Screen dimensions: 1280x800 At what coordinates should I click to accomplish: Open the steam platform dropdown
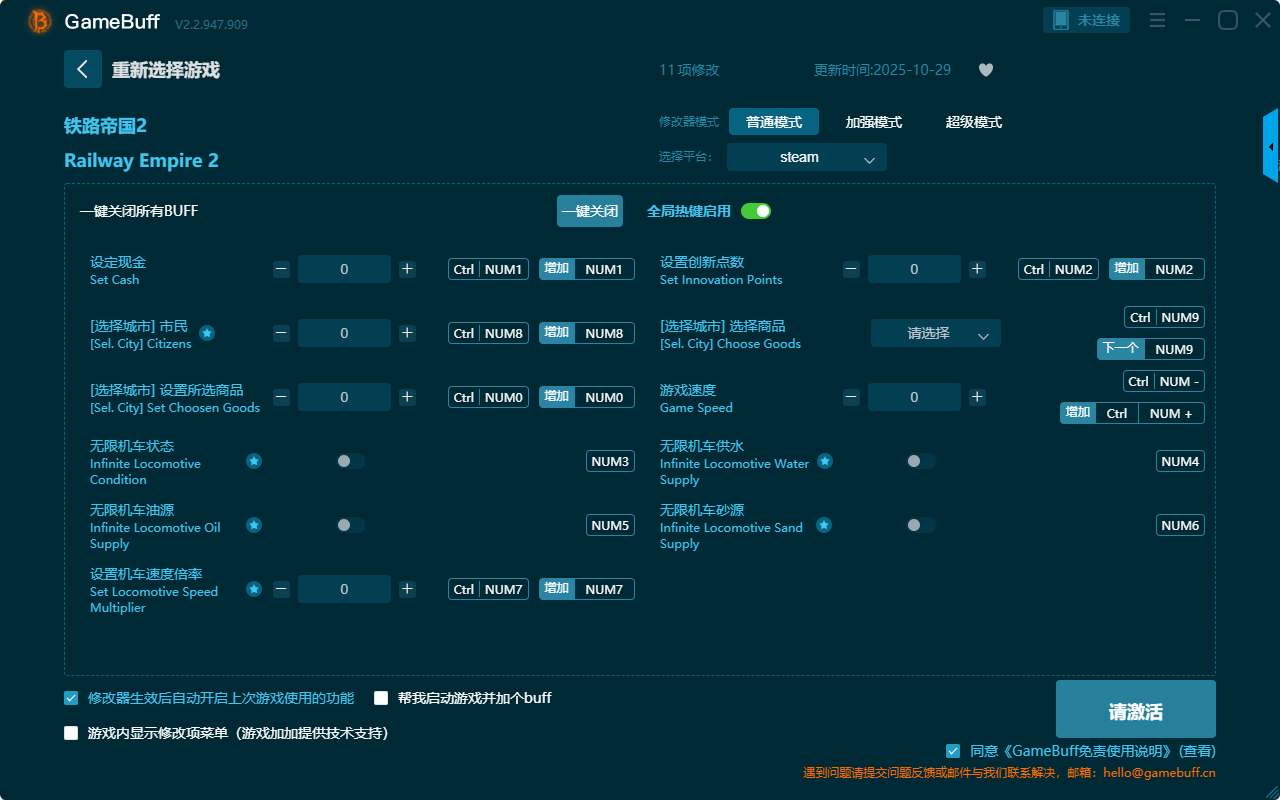[806, 157]
